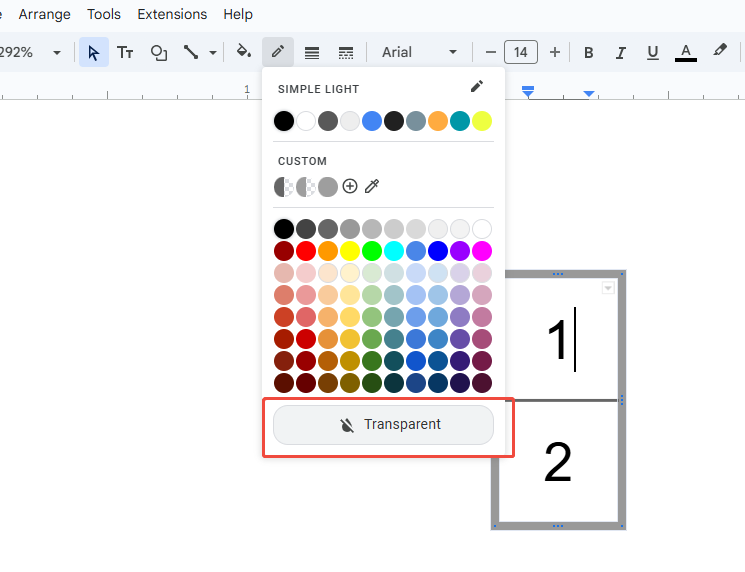The width and height of the screenshot is (745, 572).
Task: Toggle underline formatting
Action: tap(653, 52)
